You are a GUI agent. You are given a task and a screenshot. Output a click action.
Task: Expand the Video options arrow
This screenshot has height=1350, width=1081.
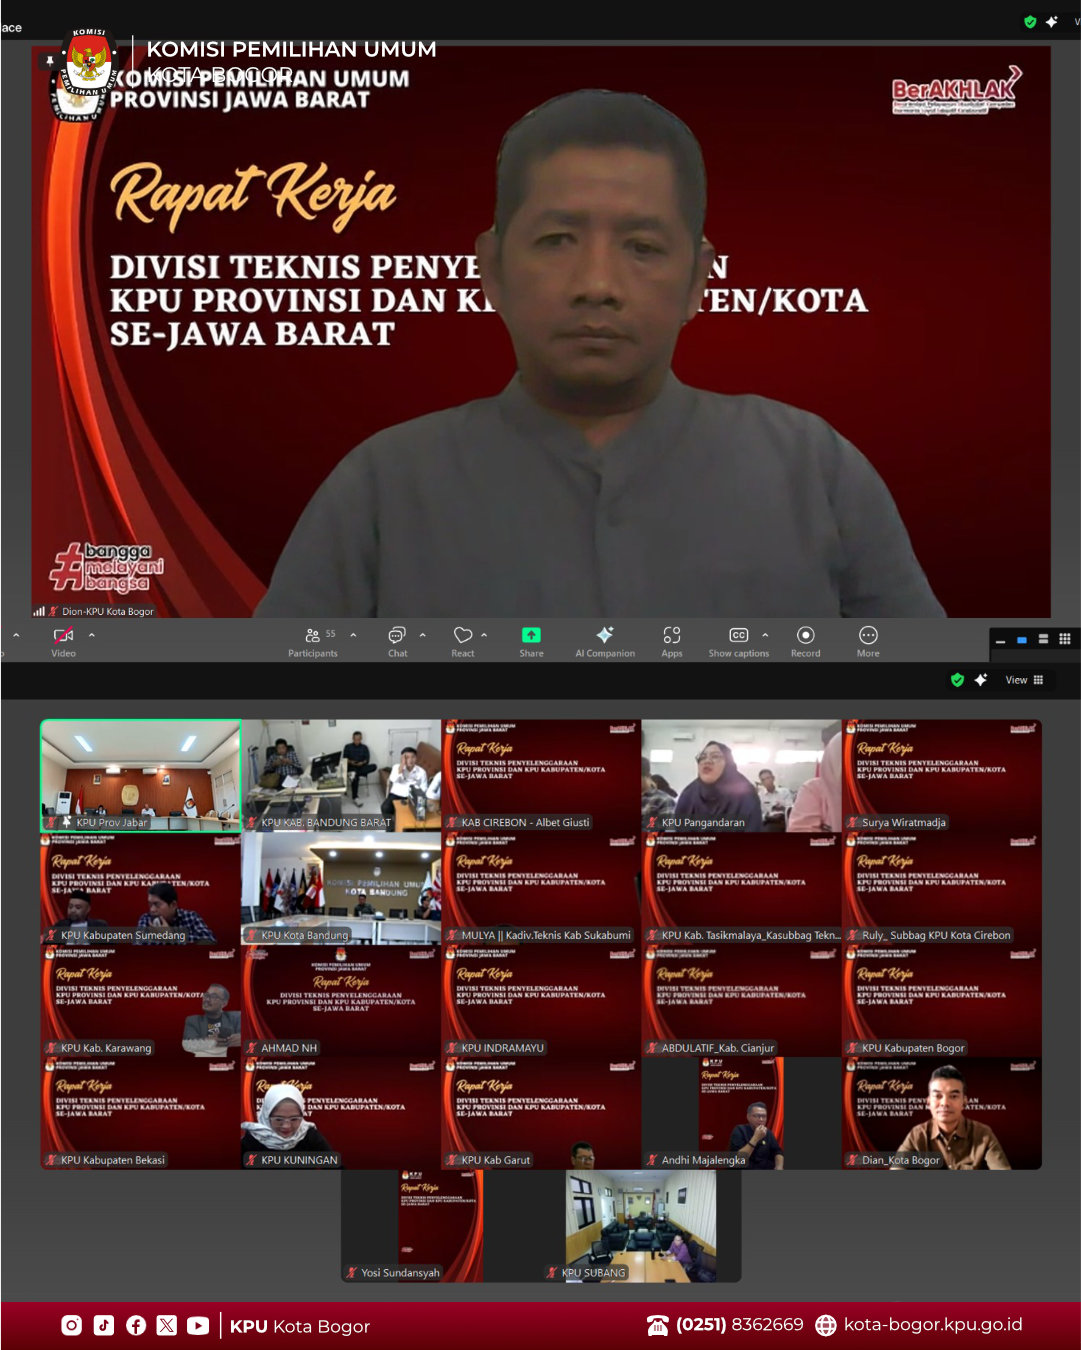[92, 635]
